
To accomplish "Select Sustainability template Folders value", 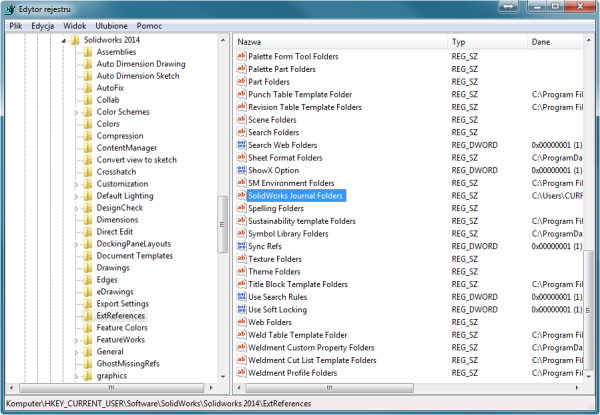I will [302, 221].
